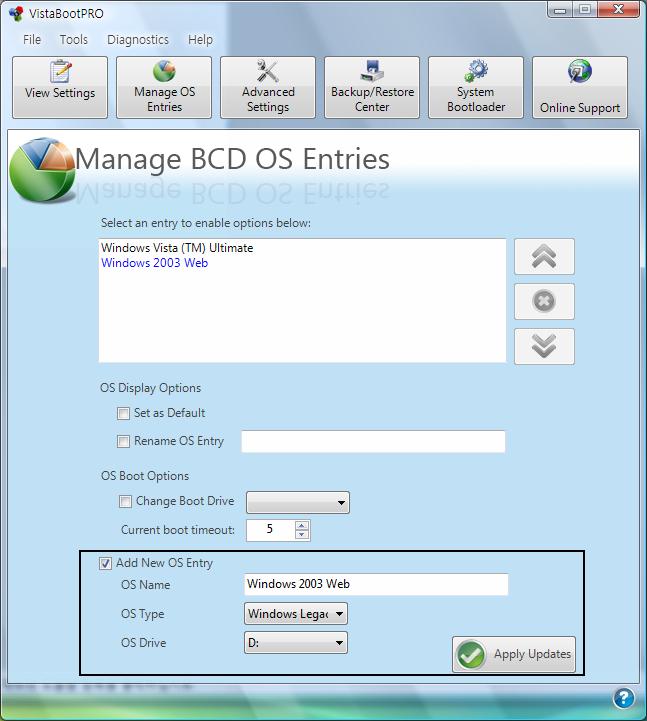Increase boot timeout with up arrow
647x721 pixels.
point(302,526)
